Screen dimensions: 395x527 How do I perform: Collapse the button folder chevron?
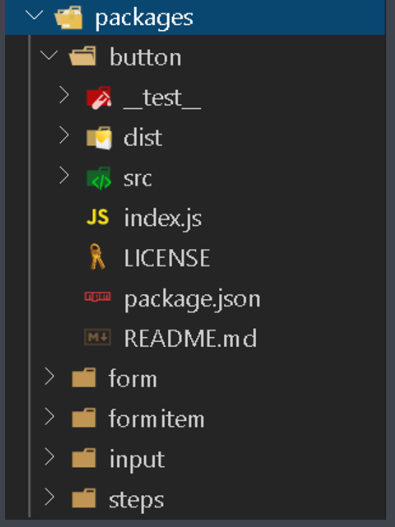point(49,55)
